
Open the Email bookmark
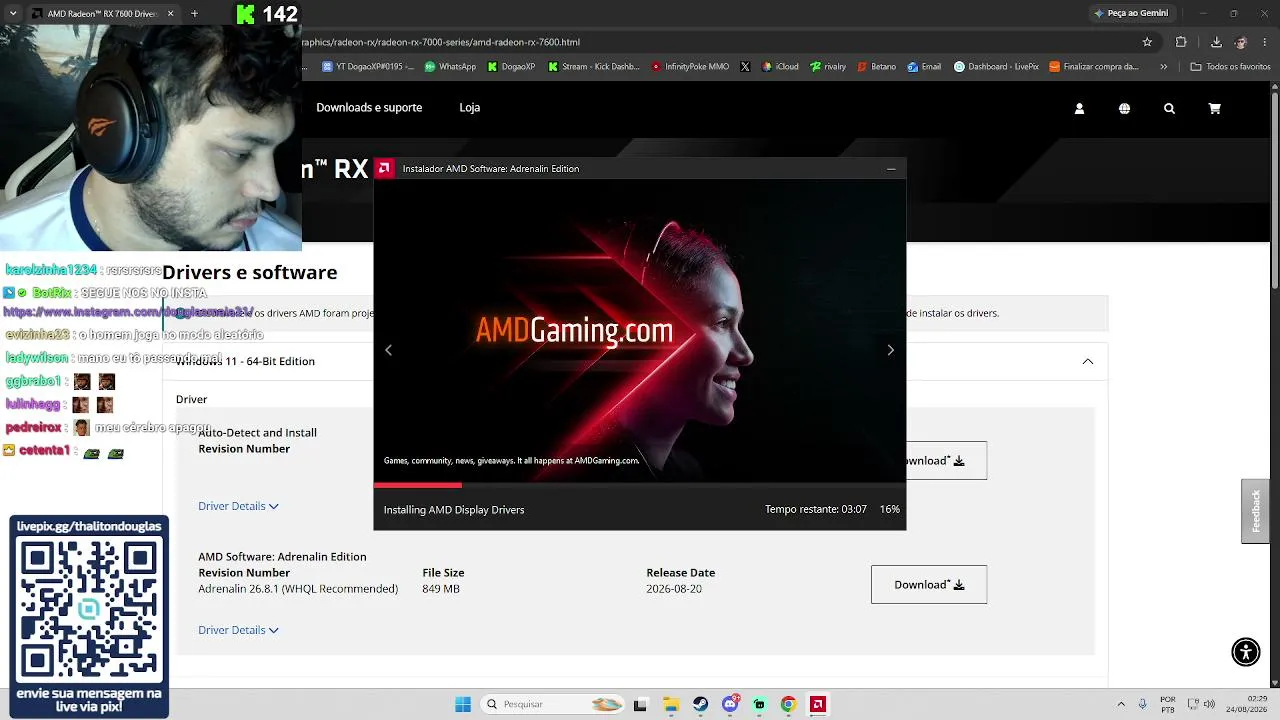[x=924, y=67]
